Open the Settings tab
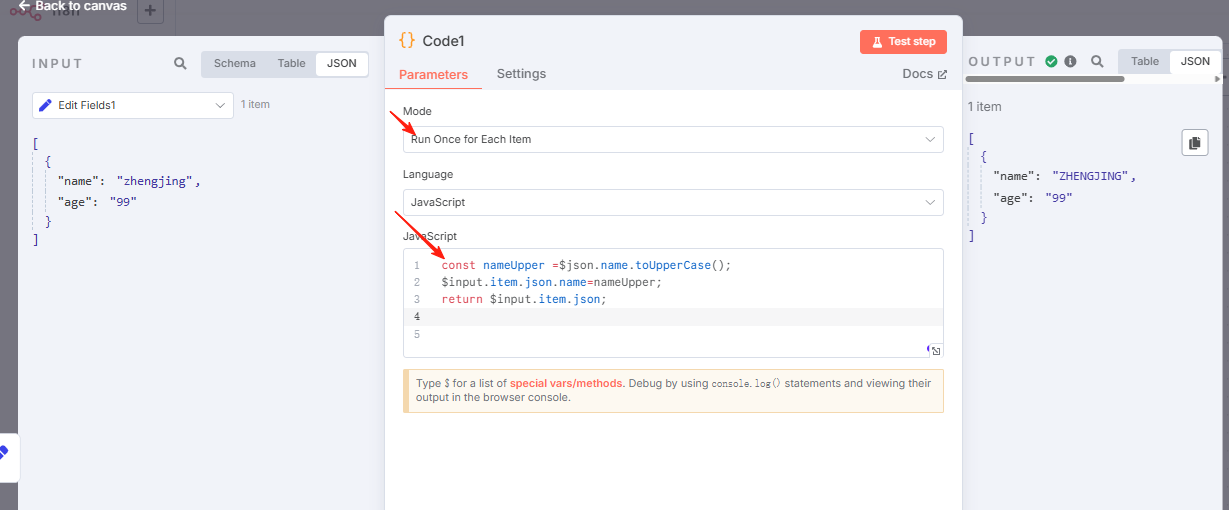 coord(521,74)
